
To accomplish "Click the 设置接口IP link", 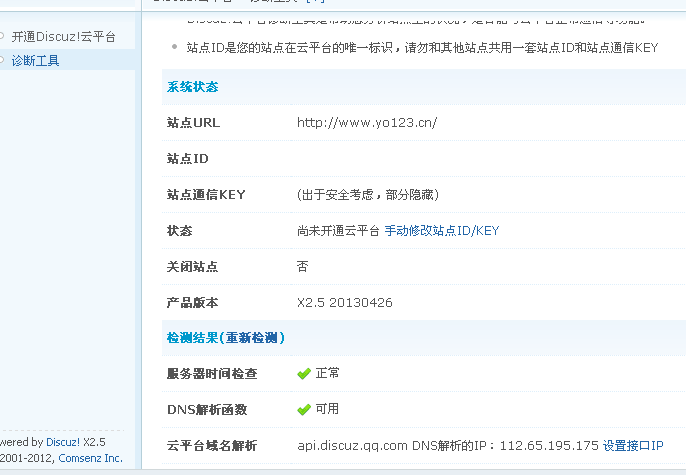I will (x=633, y=446).
